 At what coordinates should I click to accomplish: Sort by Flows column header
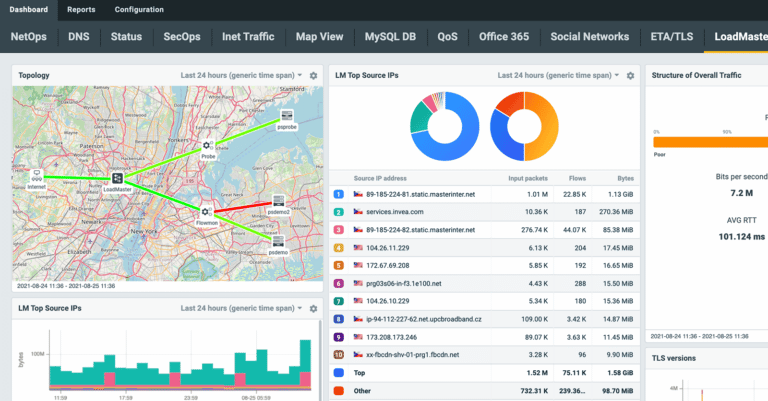coord(577,178)
